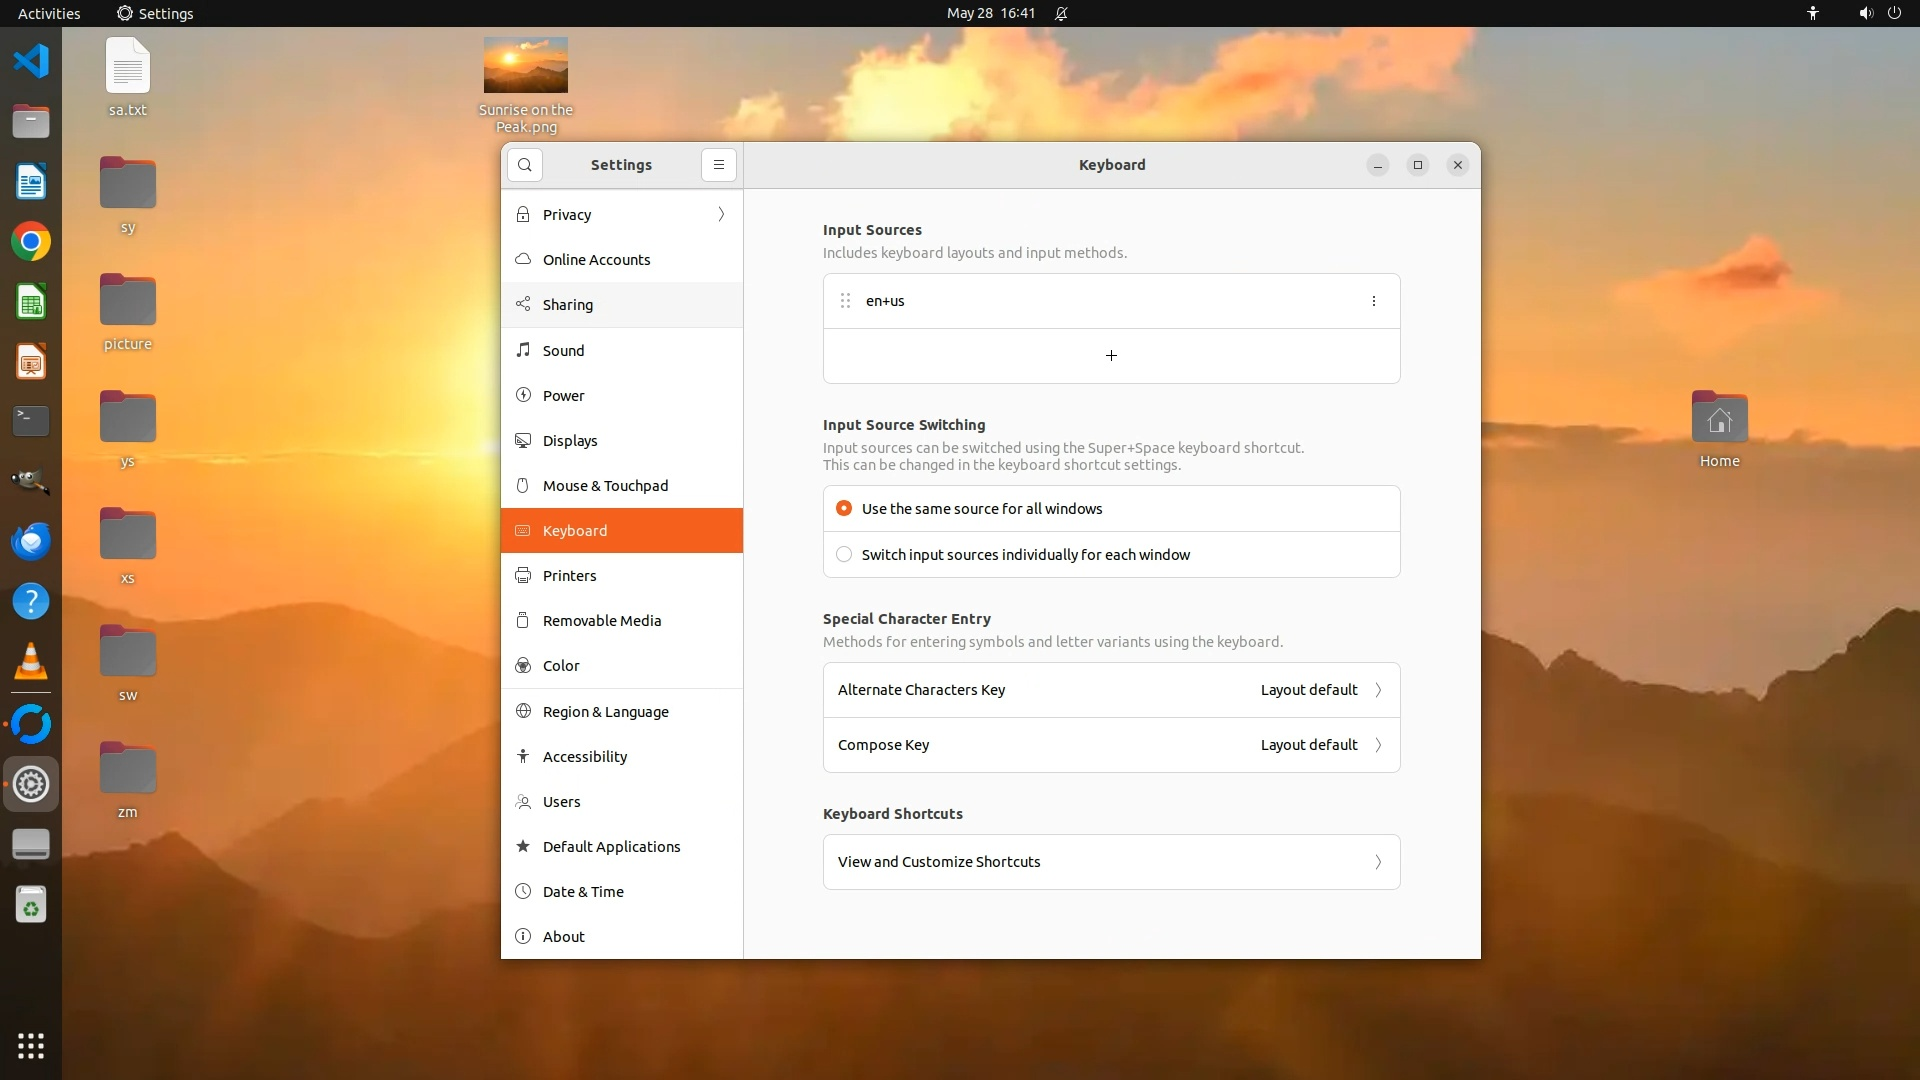Open Visual Studio Code from the dock
Viewport: 1920px width, 1080px height.
31,62
